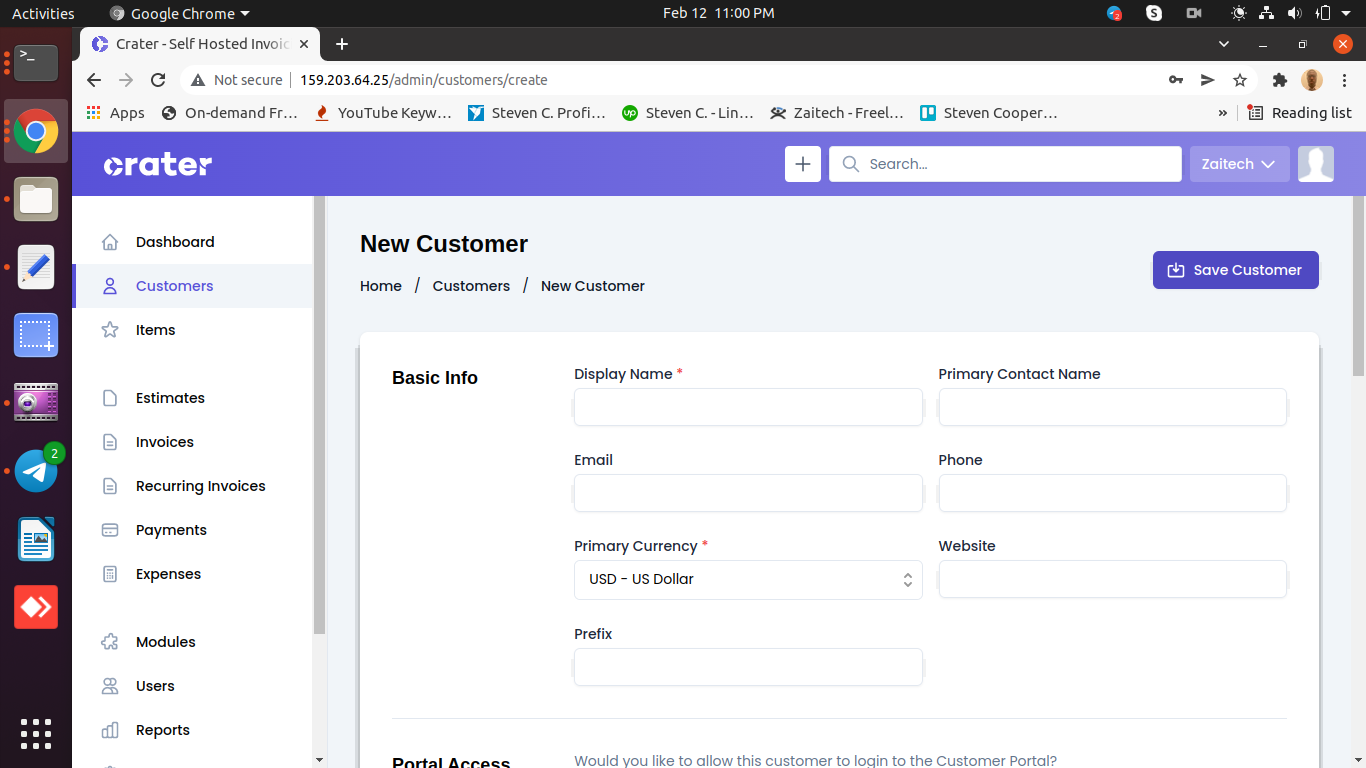Click the plus quick-create icon in header
Viewport: 1366px width, 768px height.
click(x=803, y=164)
